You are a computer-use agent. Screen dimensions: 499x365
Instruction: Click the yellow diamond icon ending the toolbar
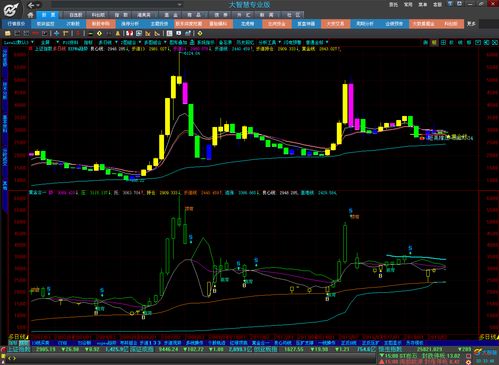[199, 33]
